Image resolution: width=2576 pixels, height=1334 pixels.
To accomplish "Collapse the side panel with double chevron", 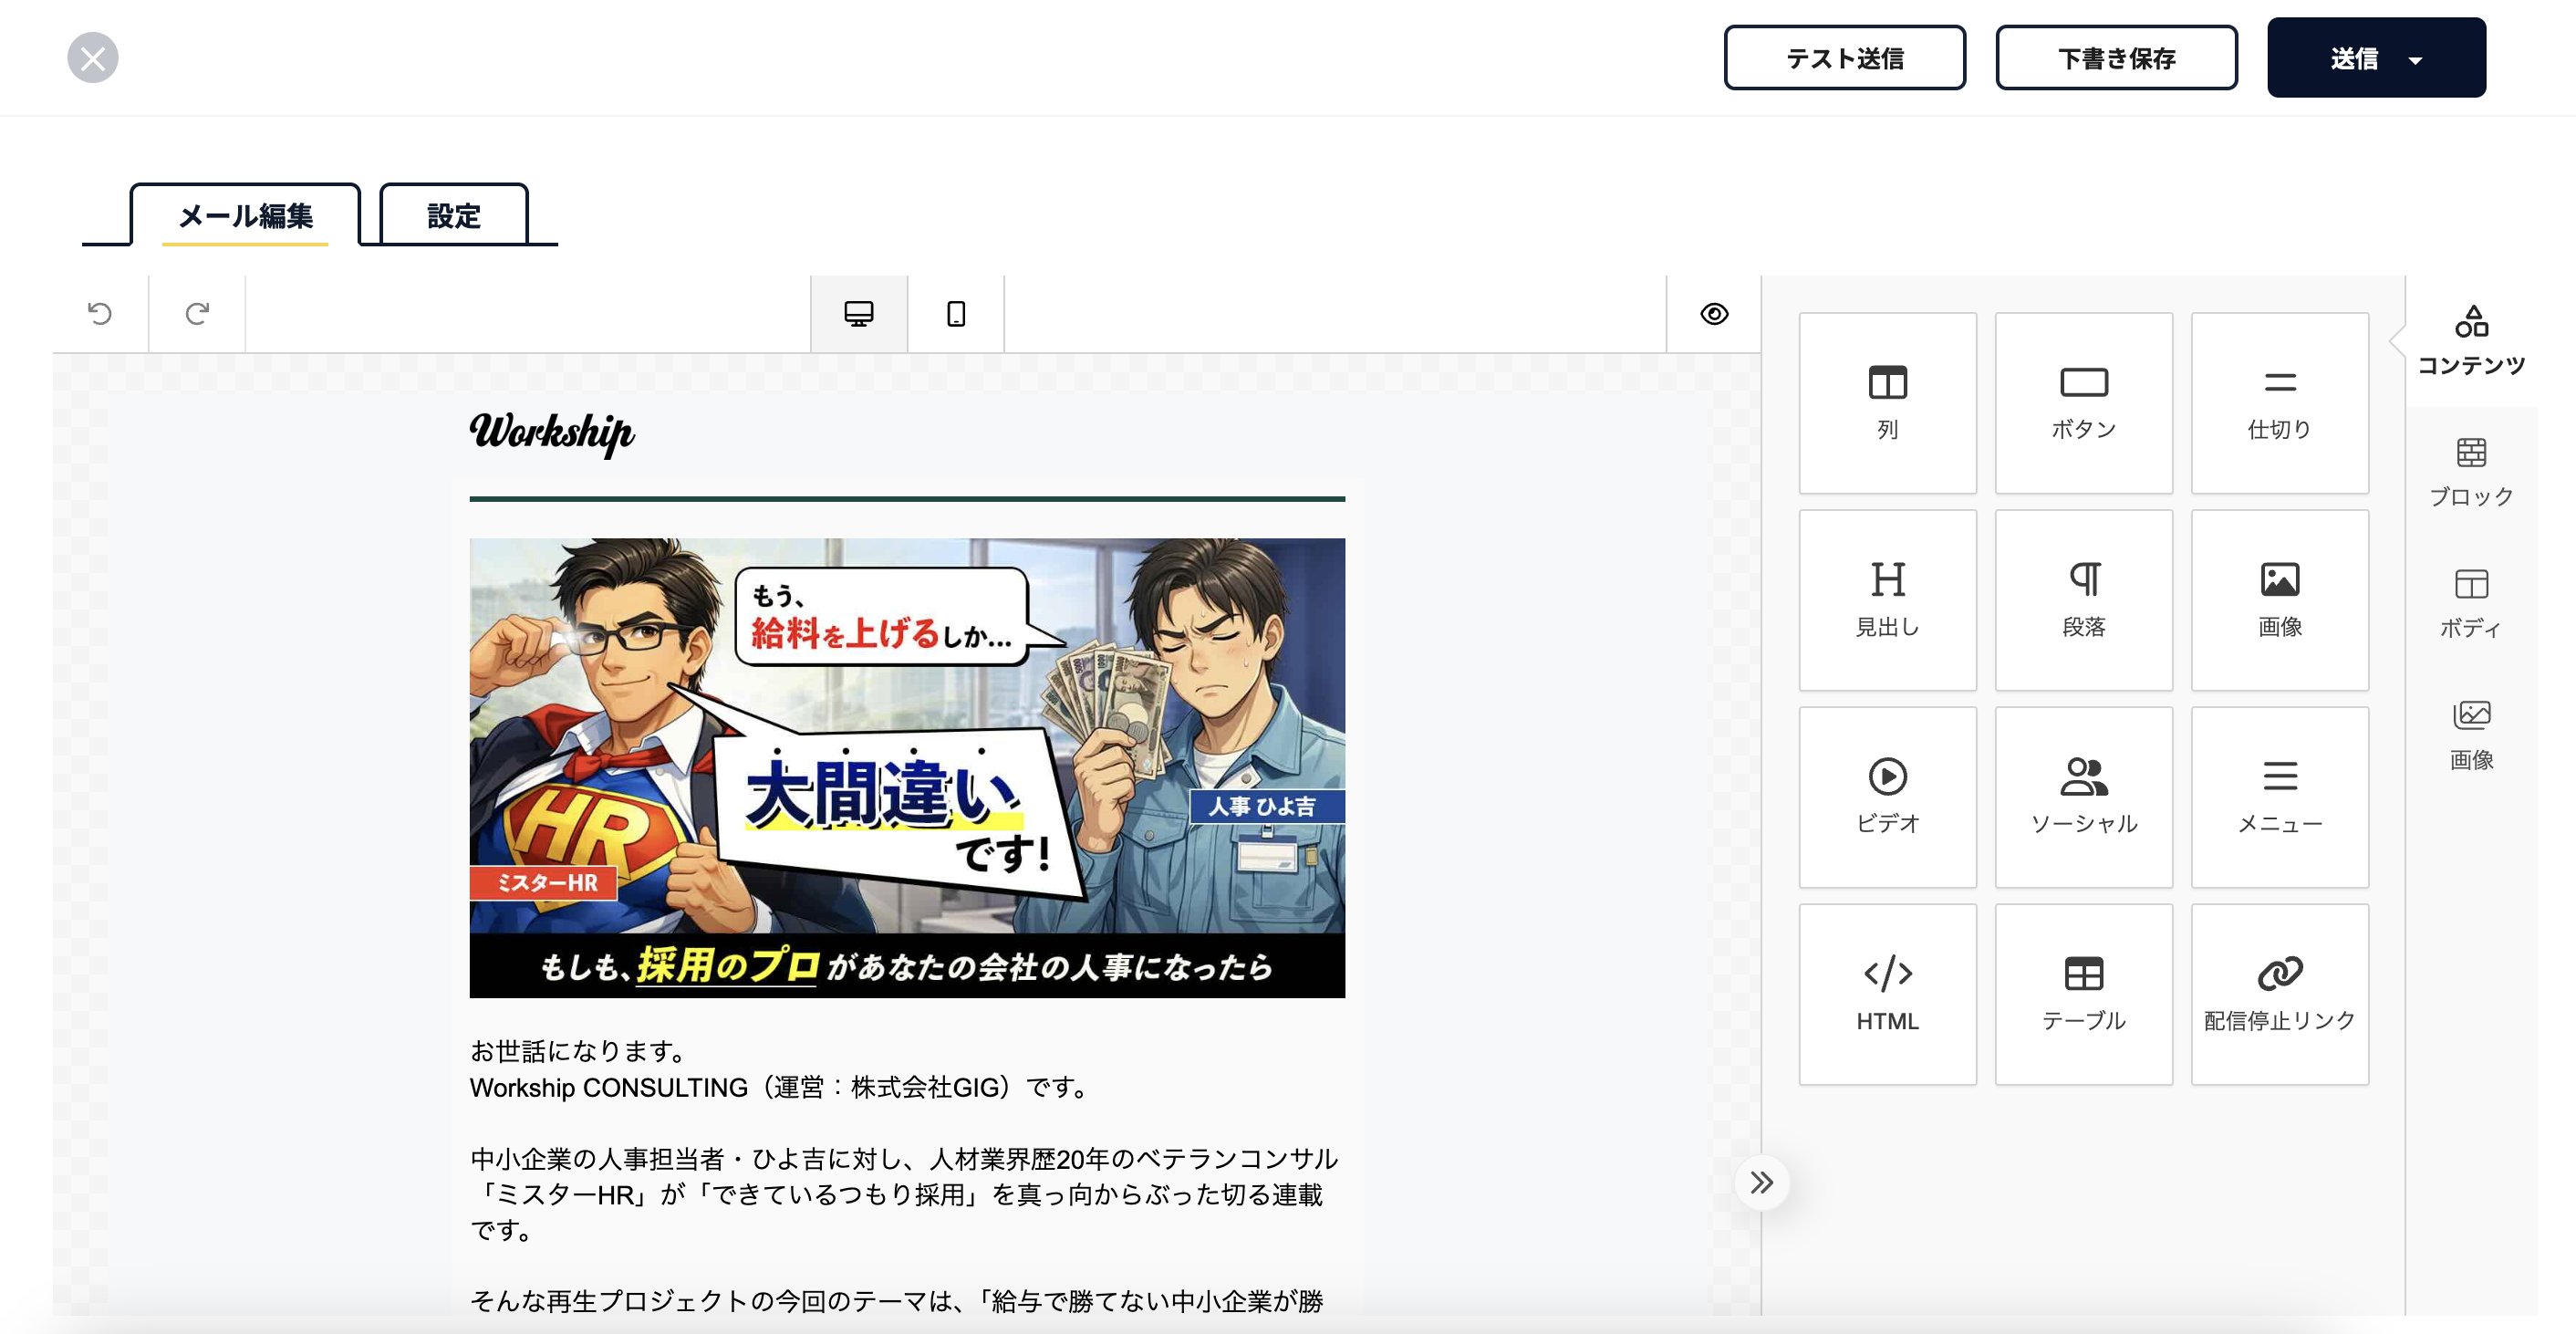I will pos(1761,1183).
